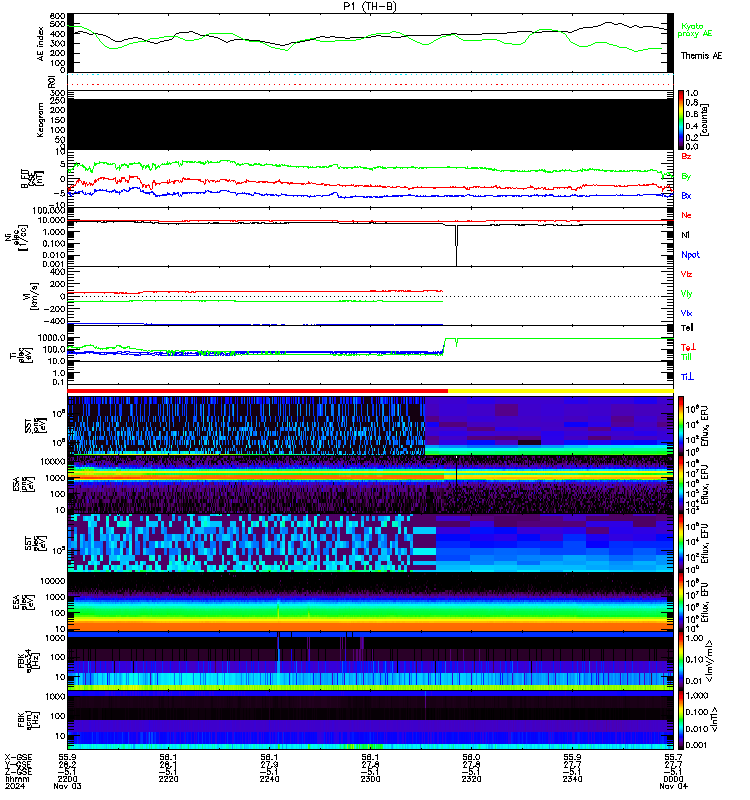This screenshot has height=800, width=750.
Task: Click the X-GSE row label
Action: tap(18, 758)
